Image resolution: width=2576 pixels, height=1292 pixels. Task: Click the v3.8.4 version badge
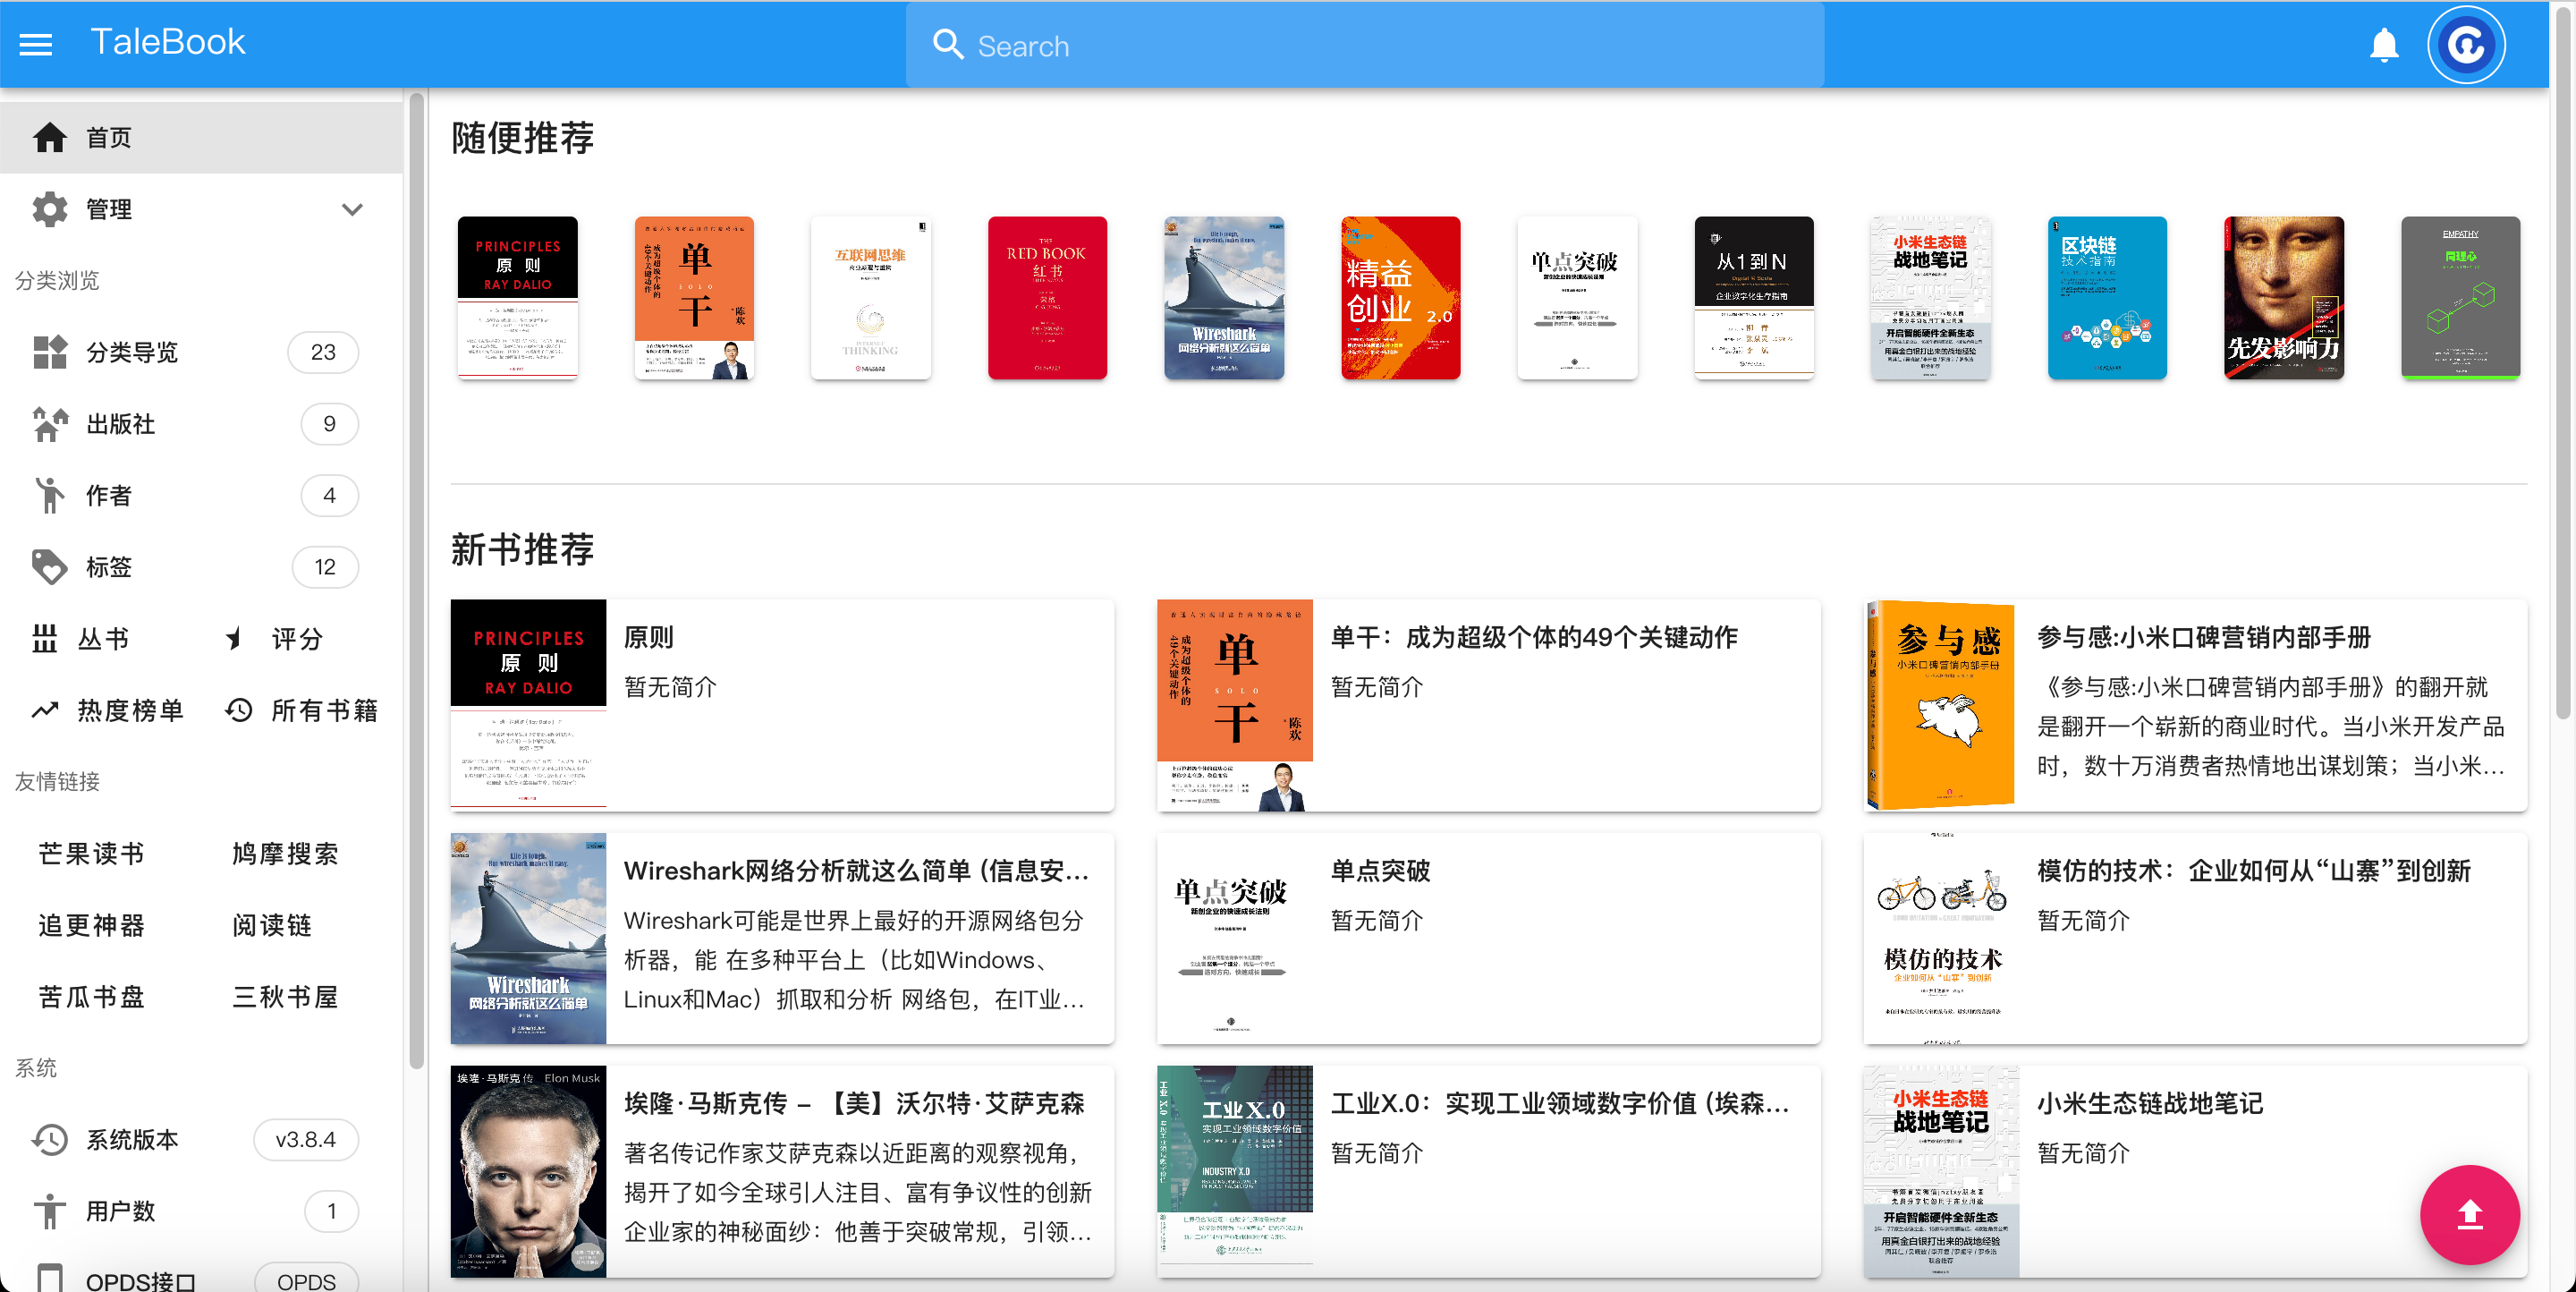coord(305,1139)
